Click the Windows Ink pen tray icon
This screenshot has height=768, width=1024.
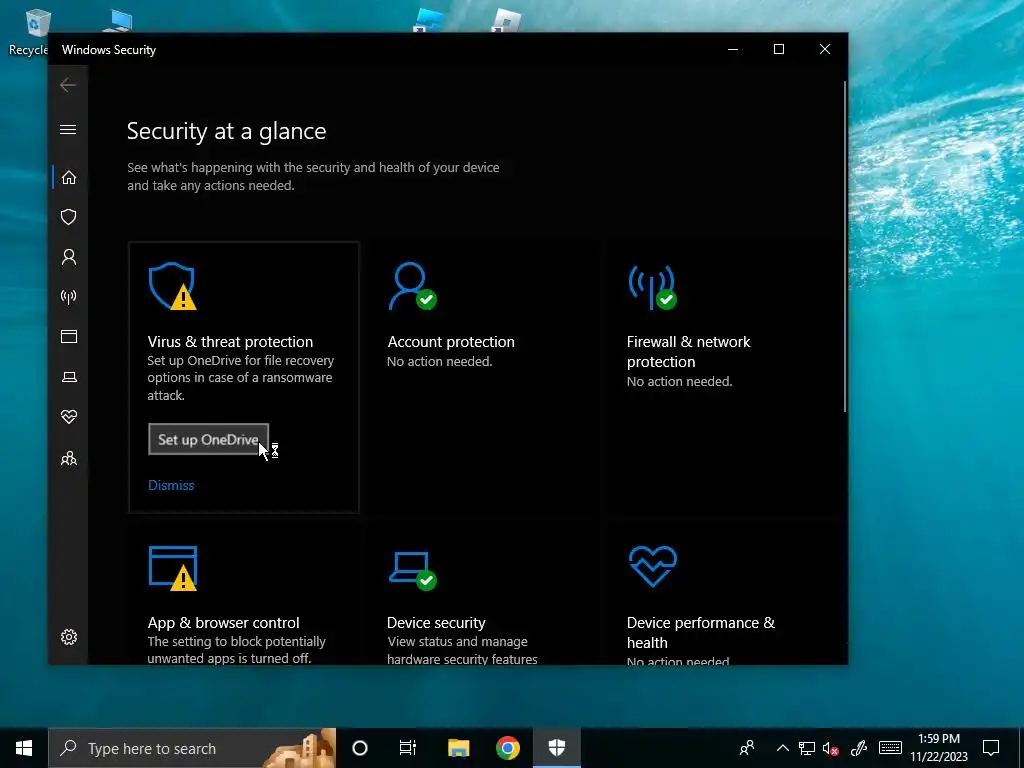[859, 748]
